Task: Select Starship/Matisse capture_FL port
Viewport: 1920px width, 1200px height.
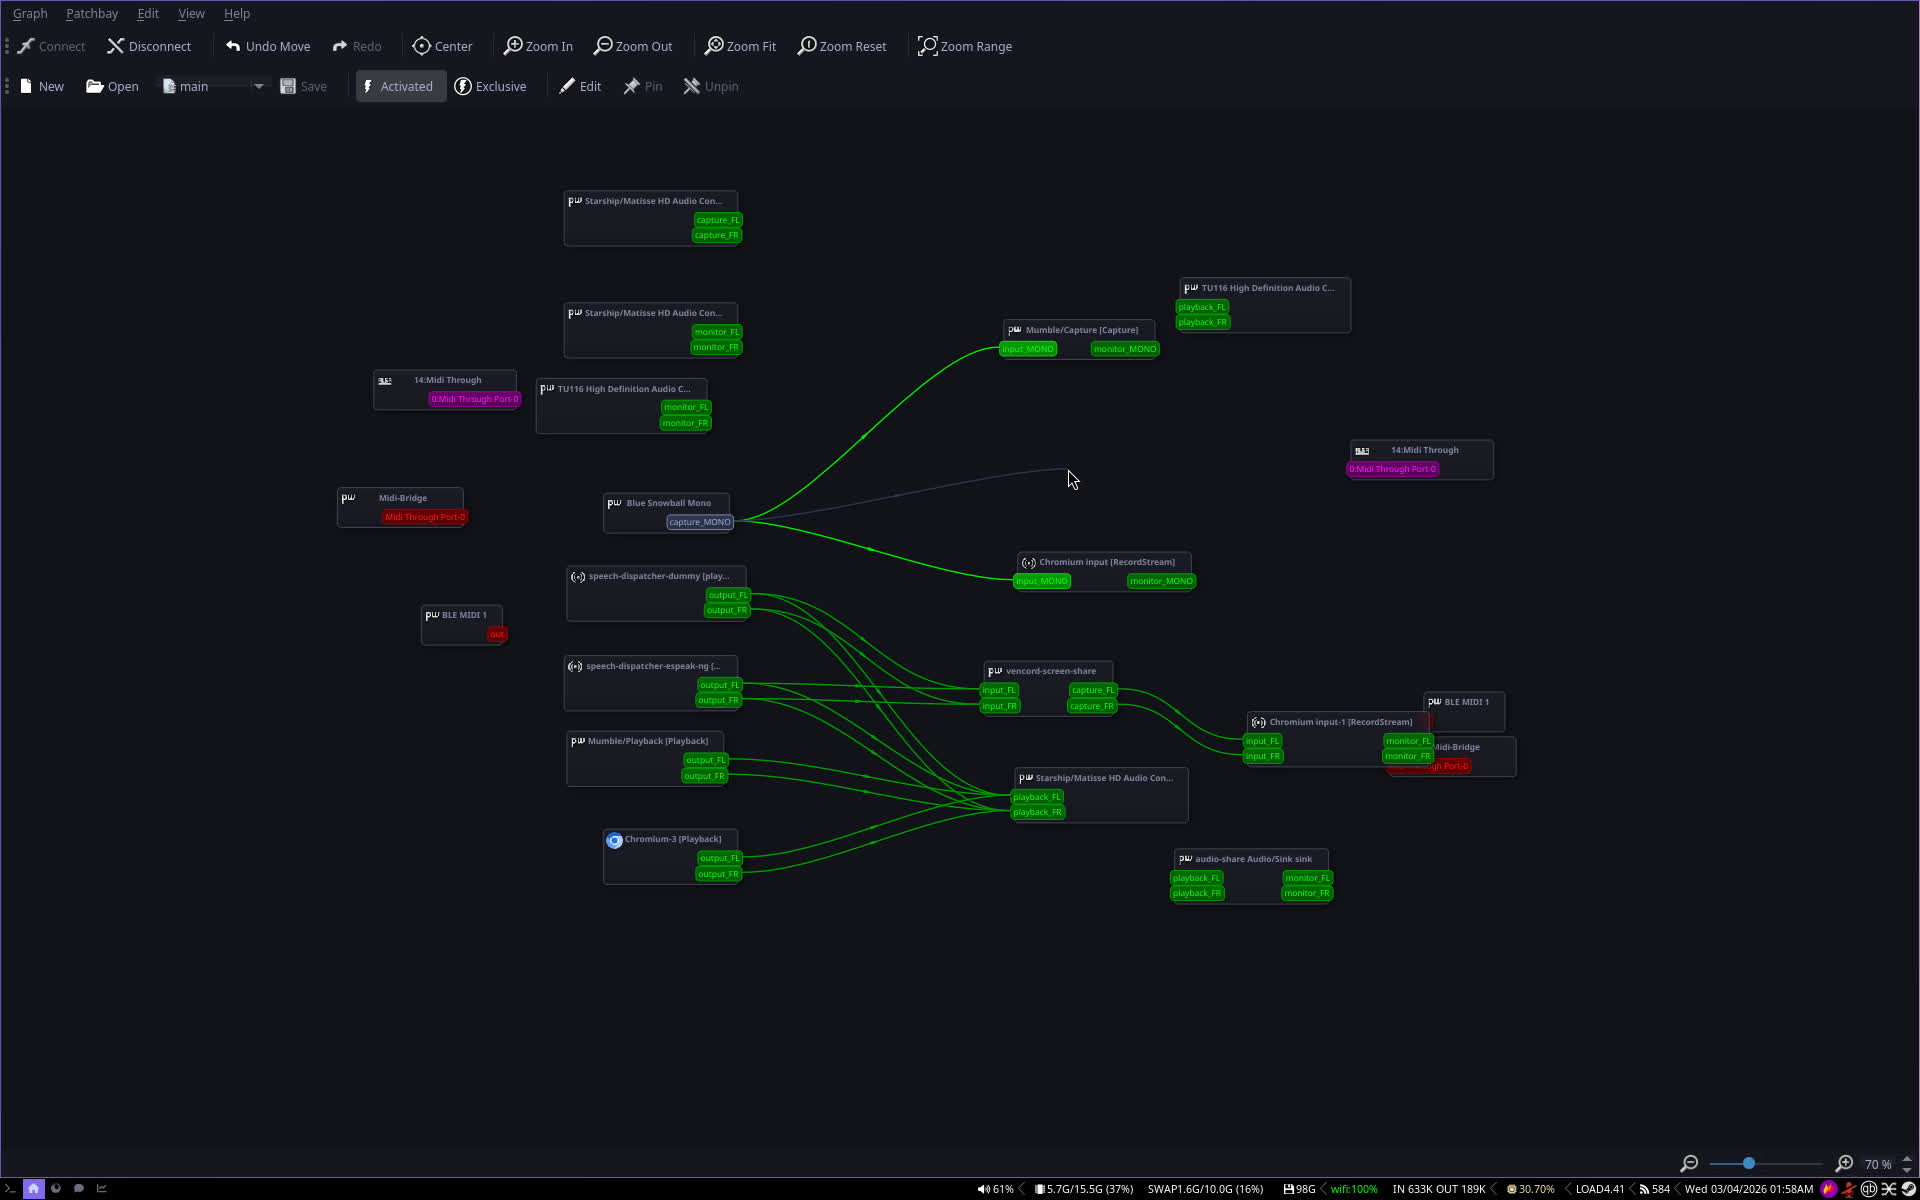Action: click(x=718, y=220)
